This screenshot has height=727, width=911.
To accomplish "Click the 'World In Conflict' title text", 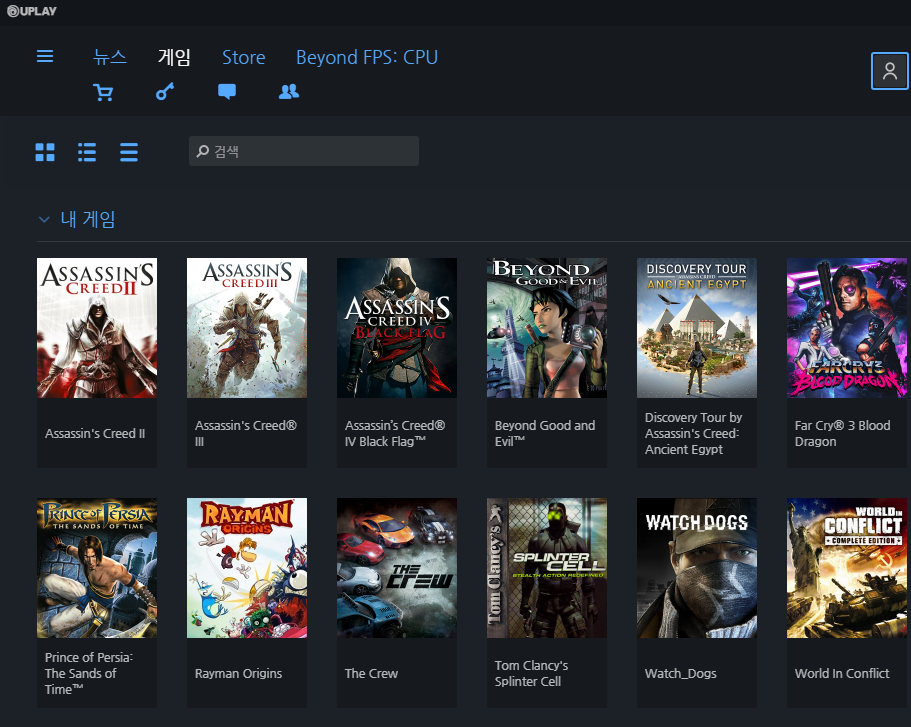I will tap(842, 674).
